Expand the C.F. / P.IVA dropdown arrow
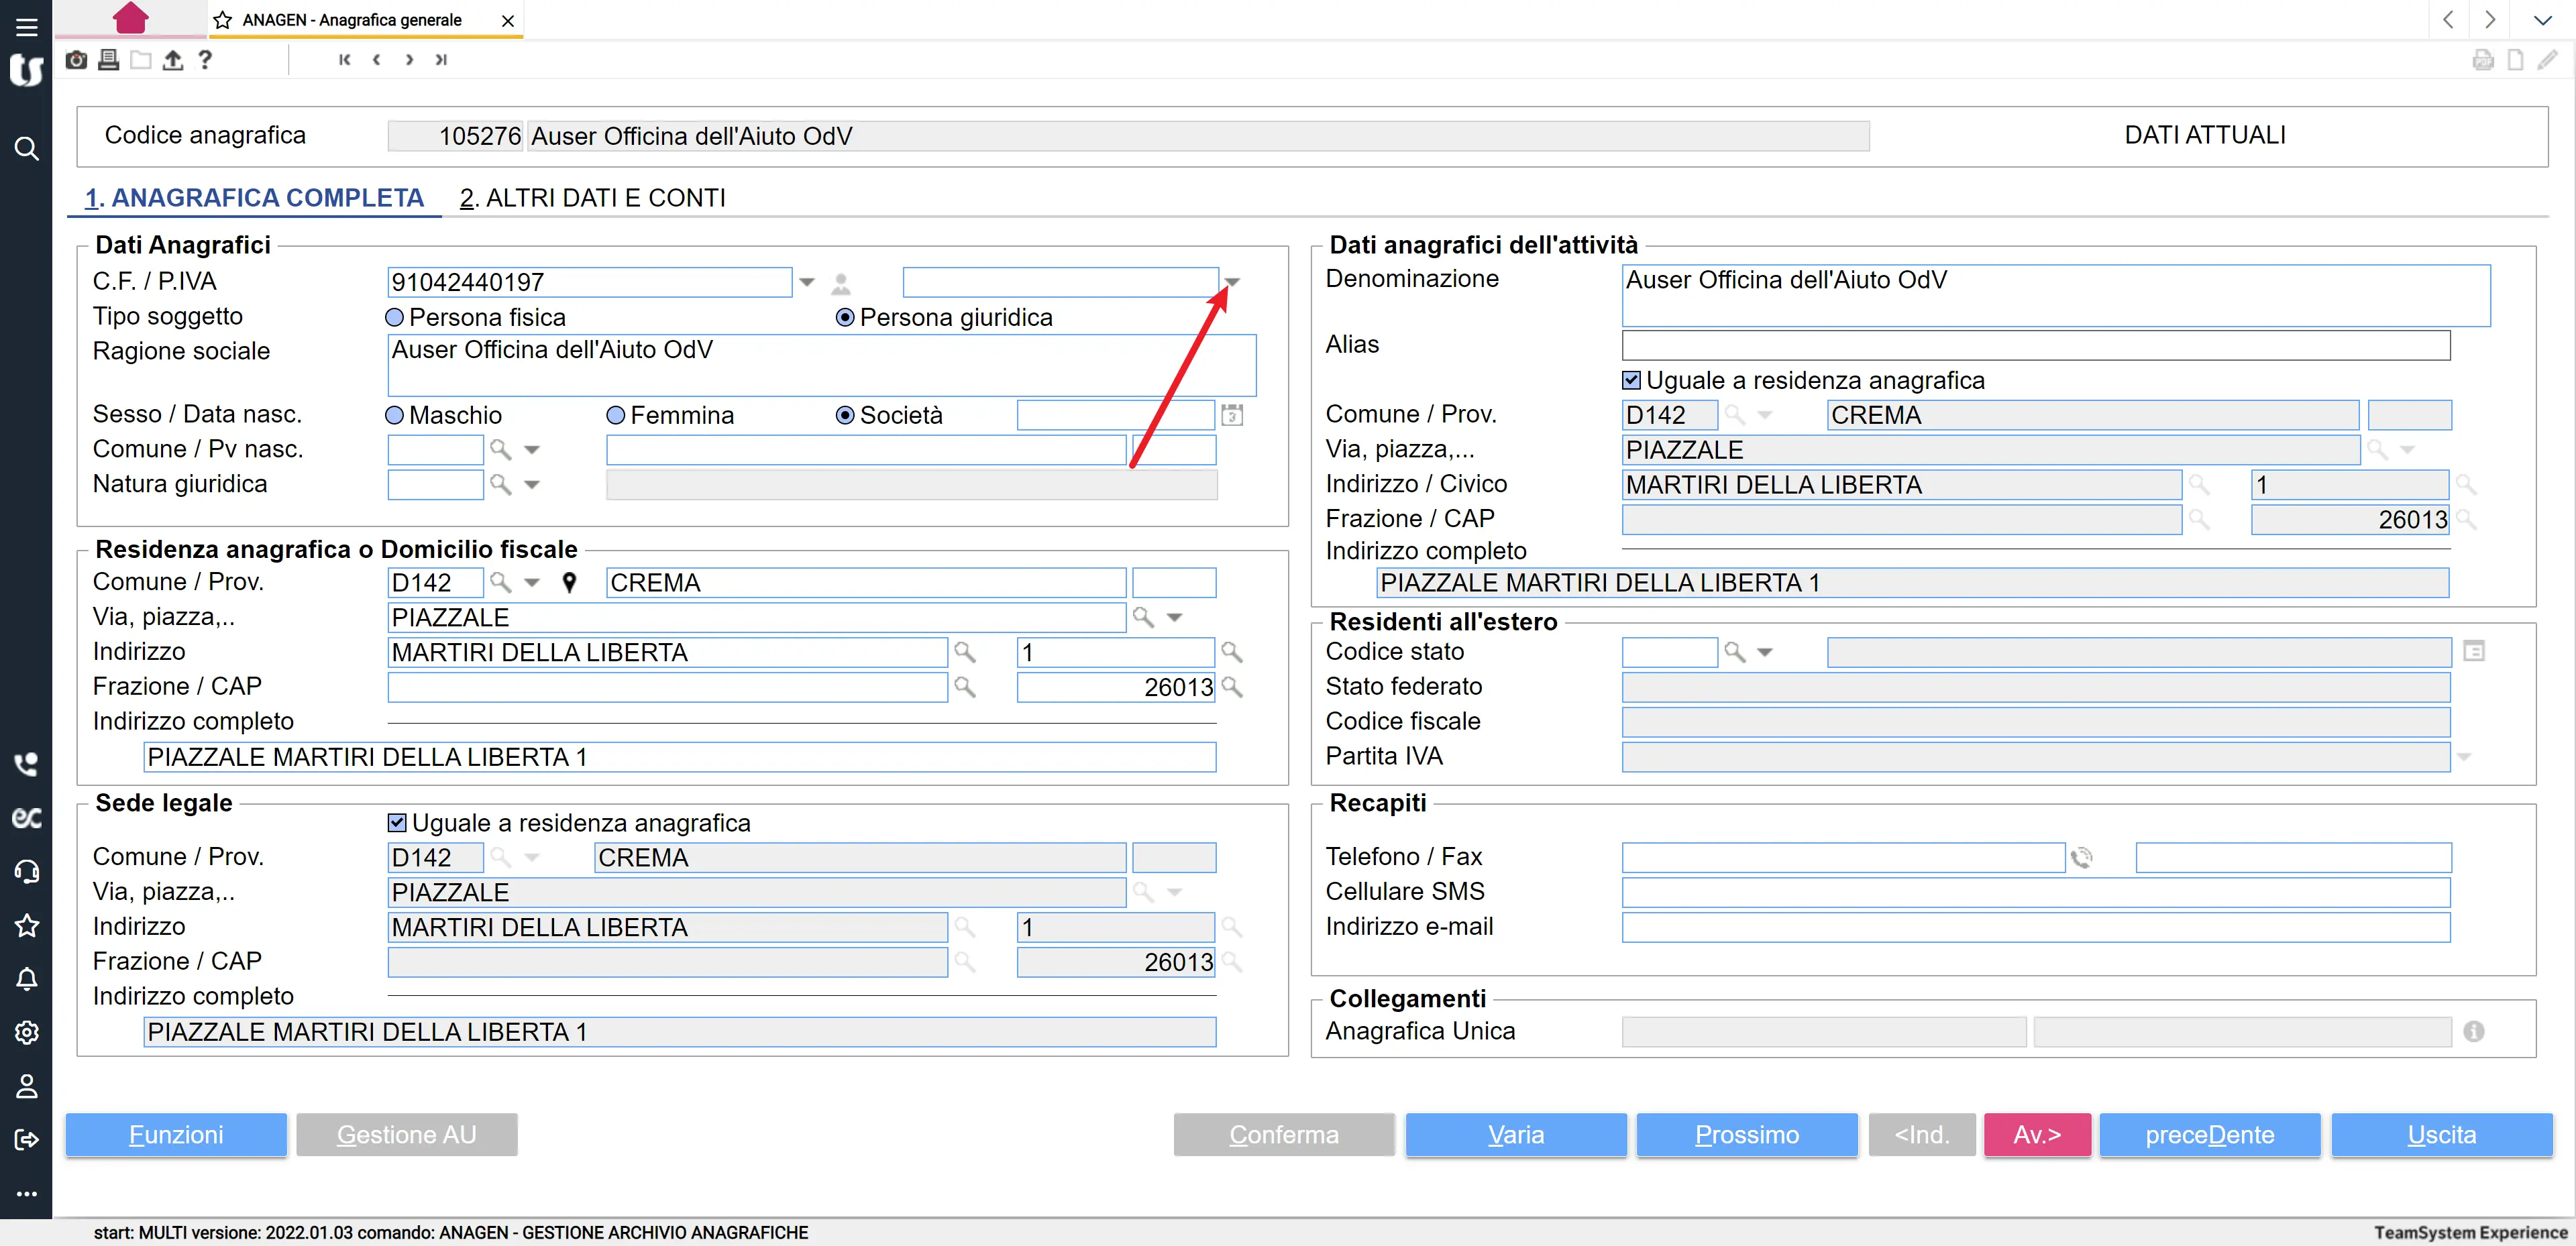2576x1246 pixels. tap(807, 283)
